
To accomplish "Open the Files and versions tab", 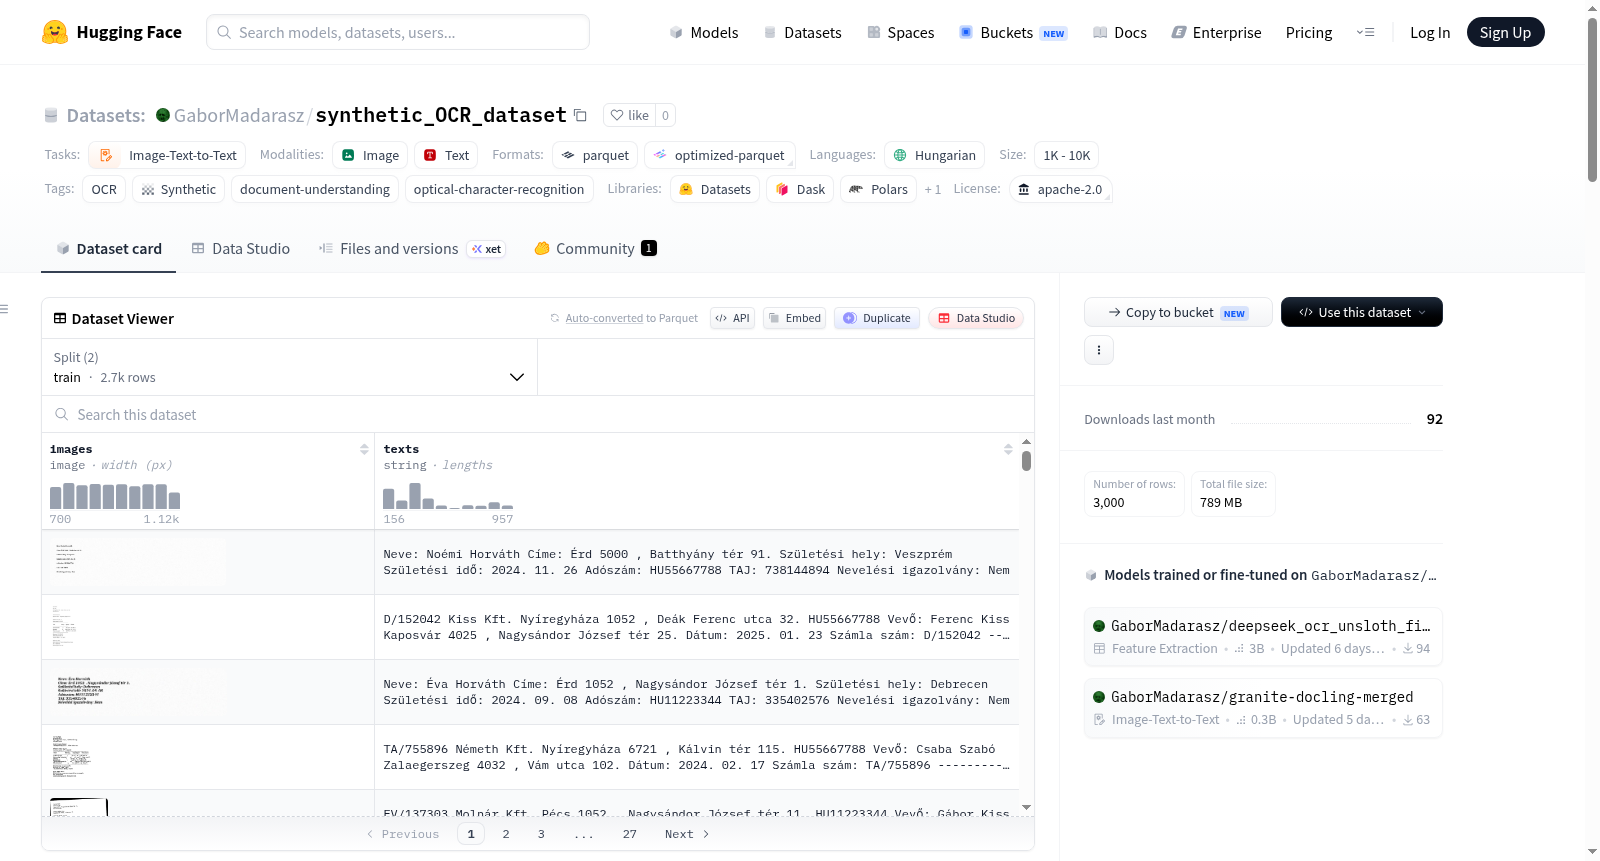I will 412,248.
